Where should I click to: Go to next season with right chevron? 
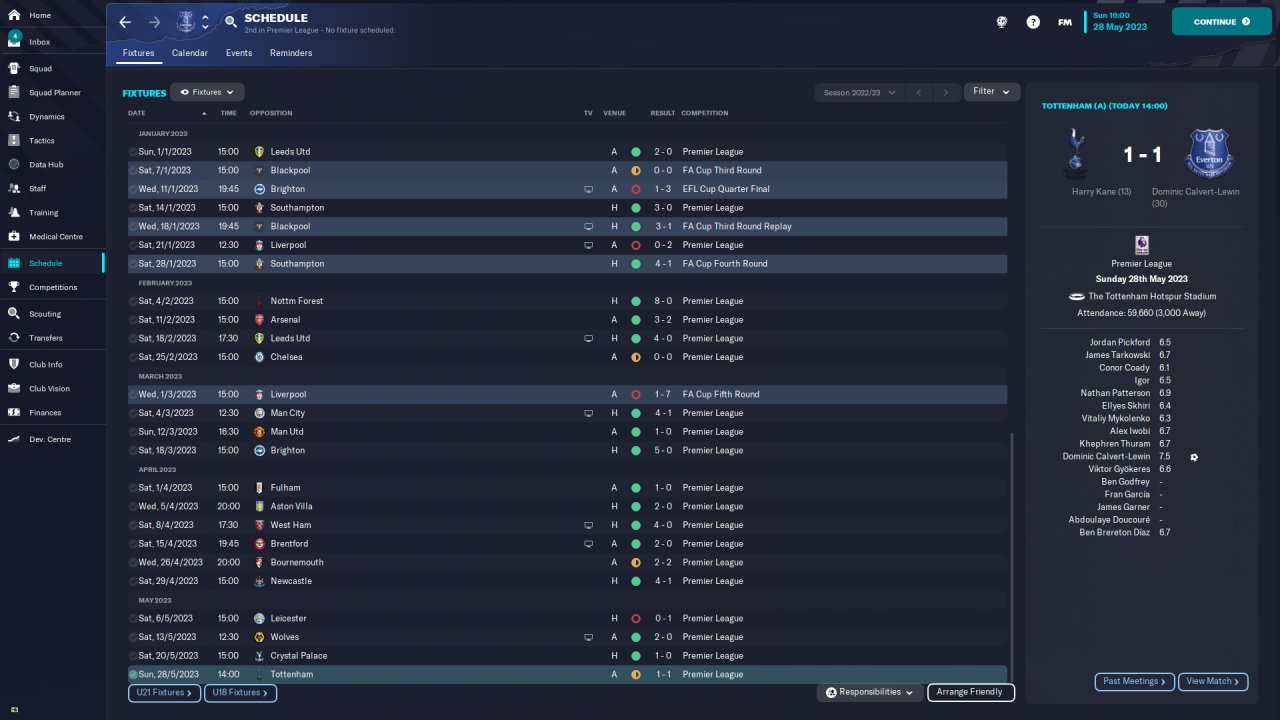[946, 92]
